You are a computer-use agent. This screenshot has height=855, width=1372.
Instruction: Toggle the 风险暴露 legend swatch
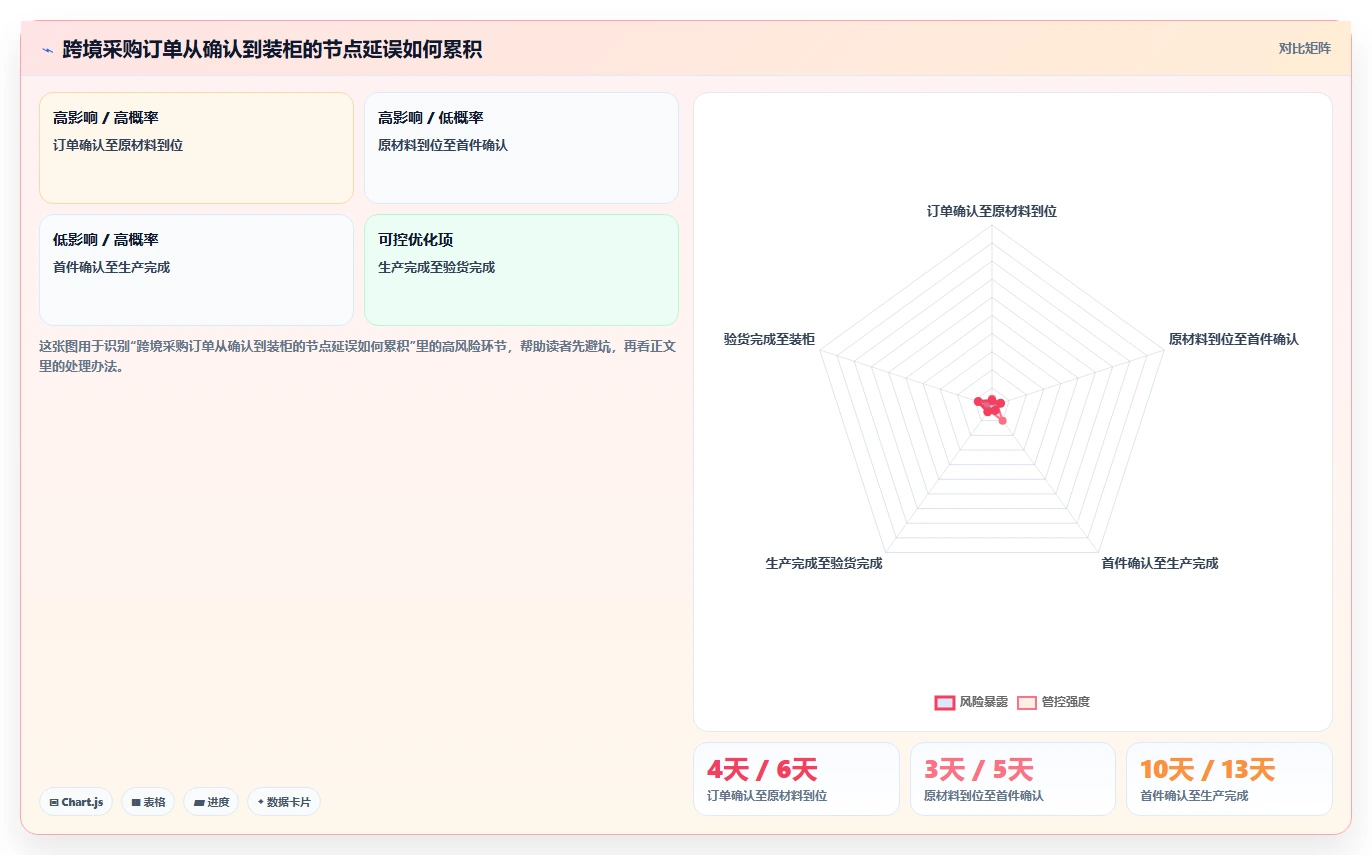click(944, 702)
